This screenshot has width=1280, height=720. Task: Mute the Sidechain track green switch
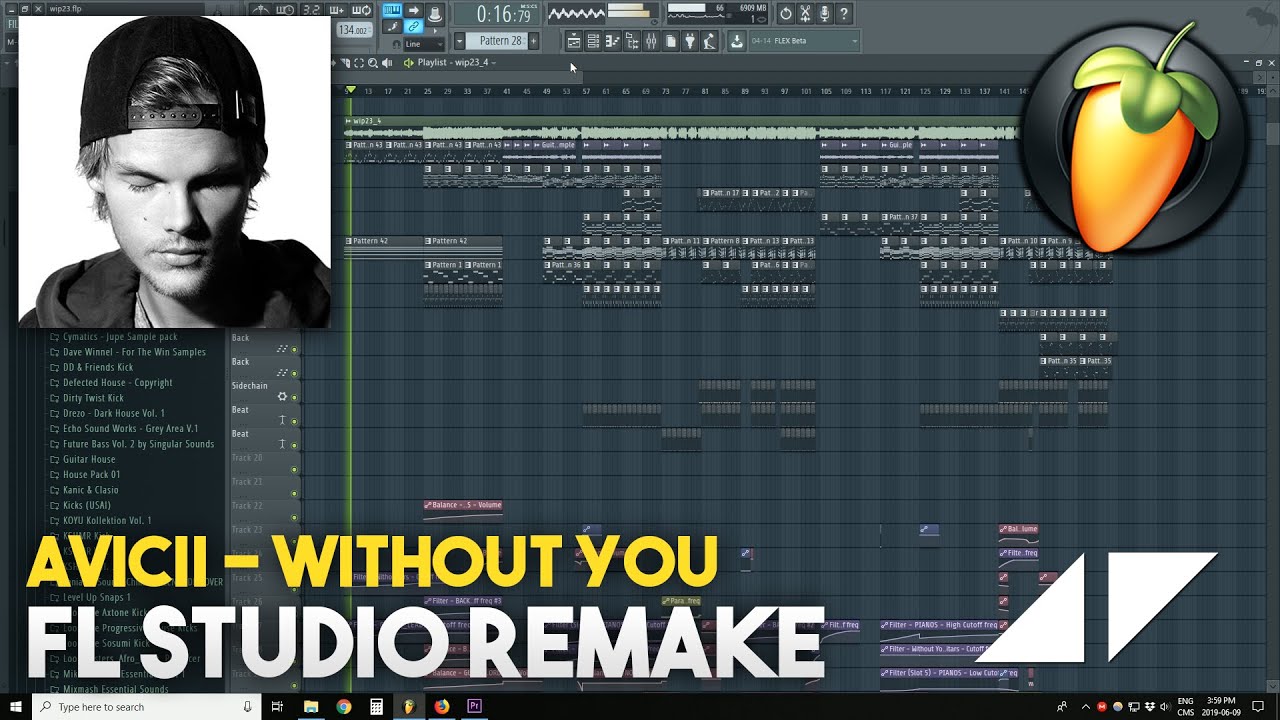pyautogui.click(x=294, y=397)
